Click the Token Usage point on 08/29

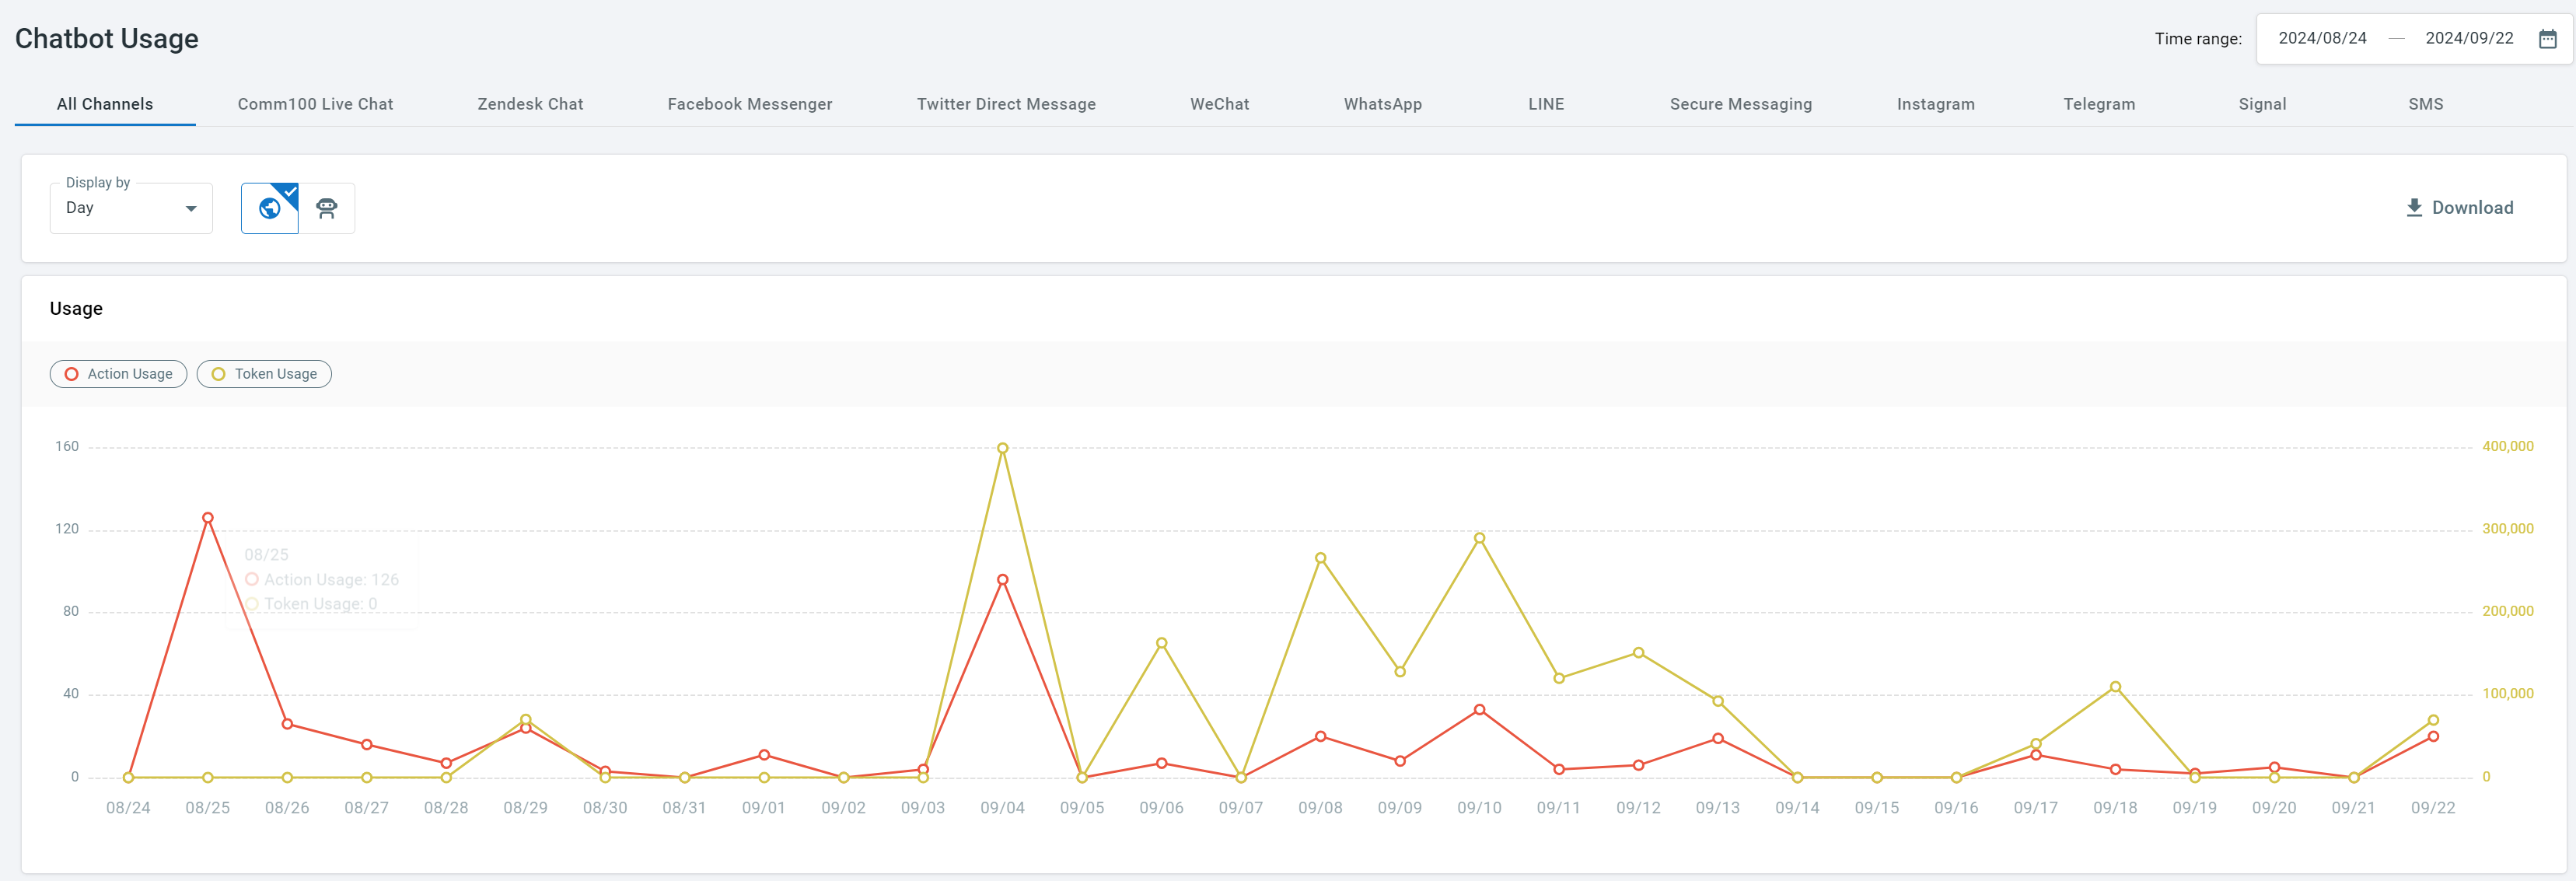526,720
